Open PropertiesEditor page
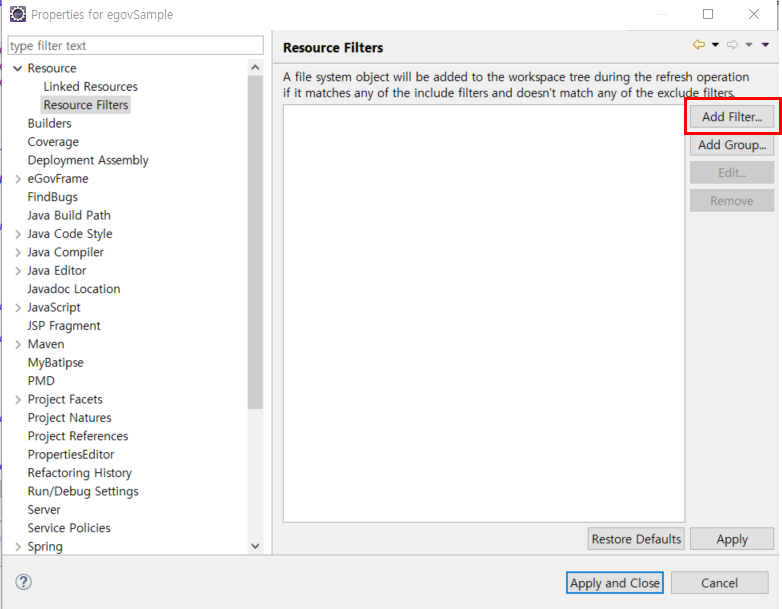 pyautogui.click(x=71, y=454)
